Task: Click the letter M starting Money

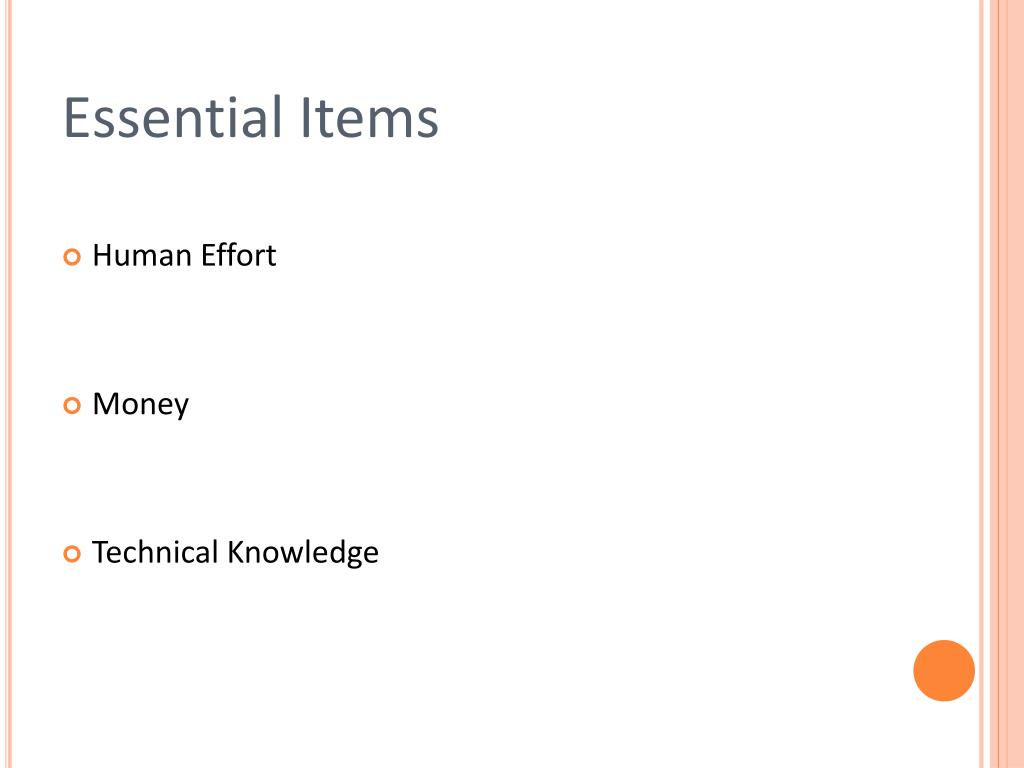Action: 104,404
